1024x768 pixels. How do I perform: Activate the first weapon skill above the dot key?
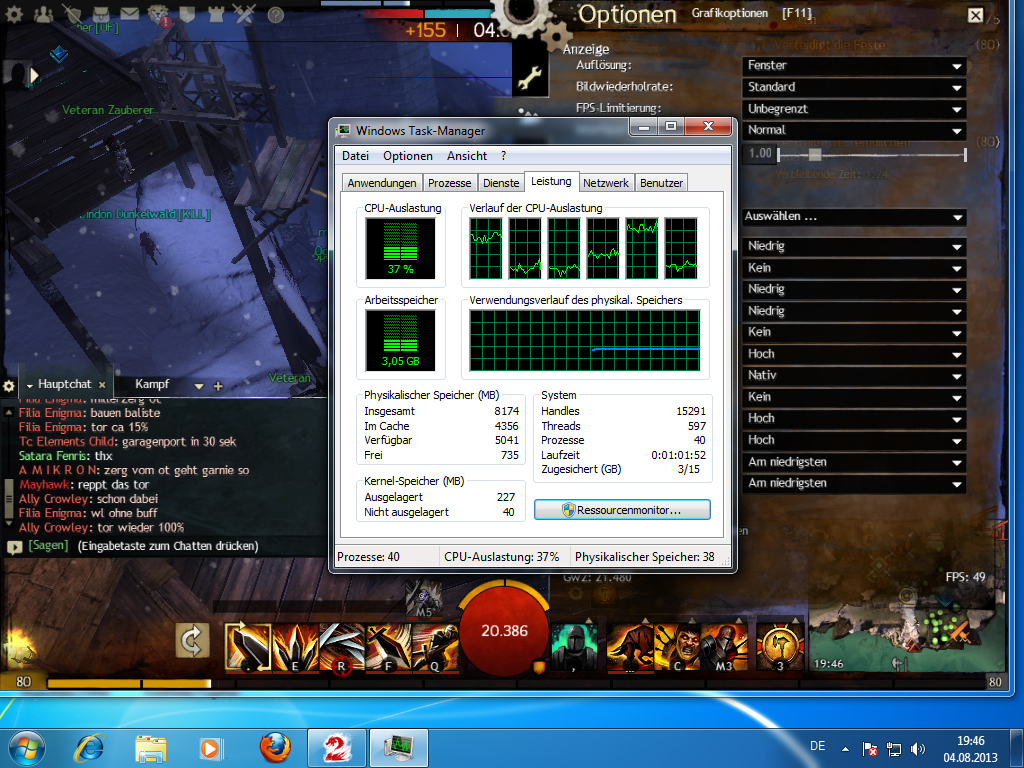[248, 647]
